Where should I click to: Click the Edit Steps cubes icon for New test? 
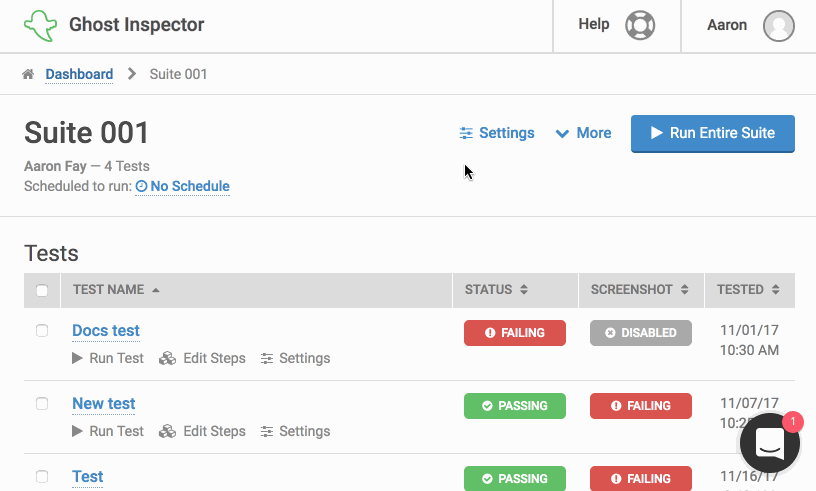click(x=167, y=431)
